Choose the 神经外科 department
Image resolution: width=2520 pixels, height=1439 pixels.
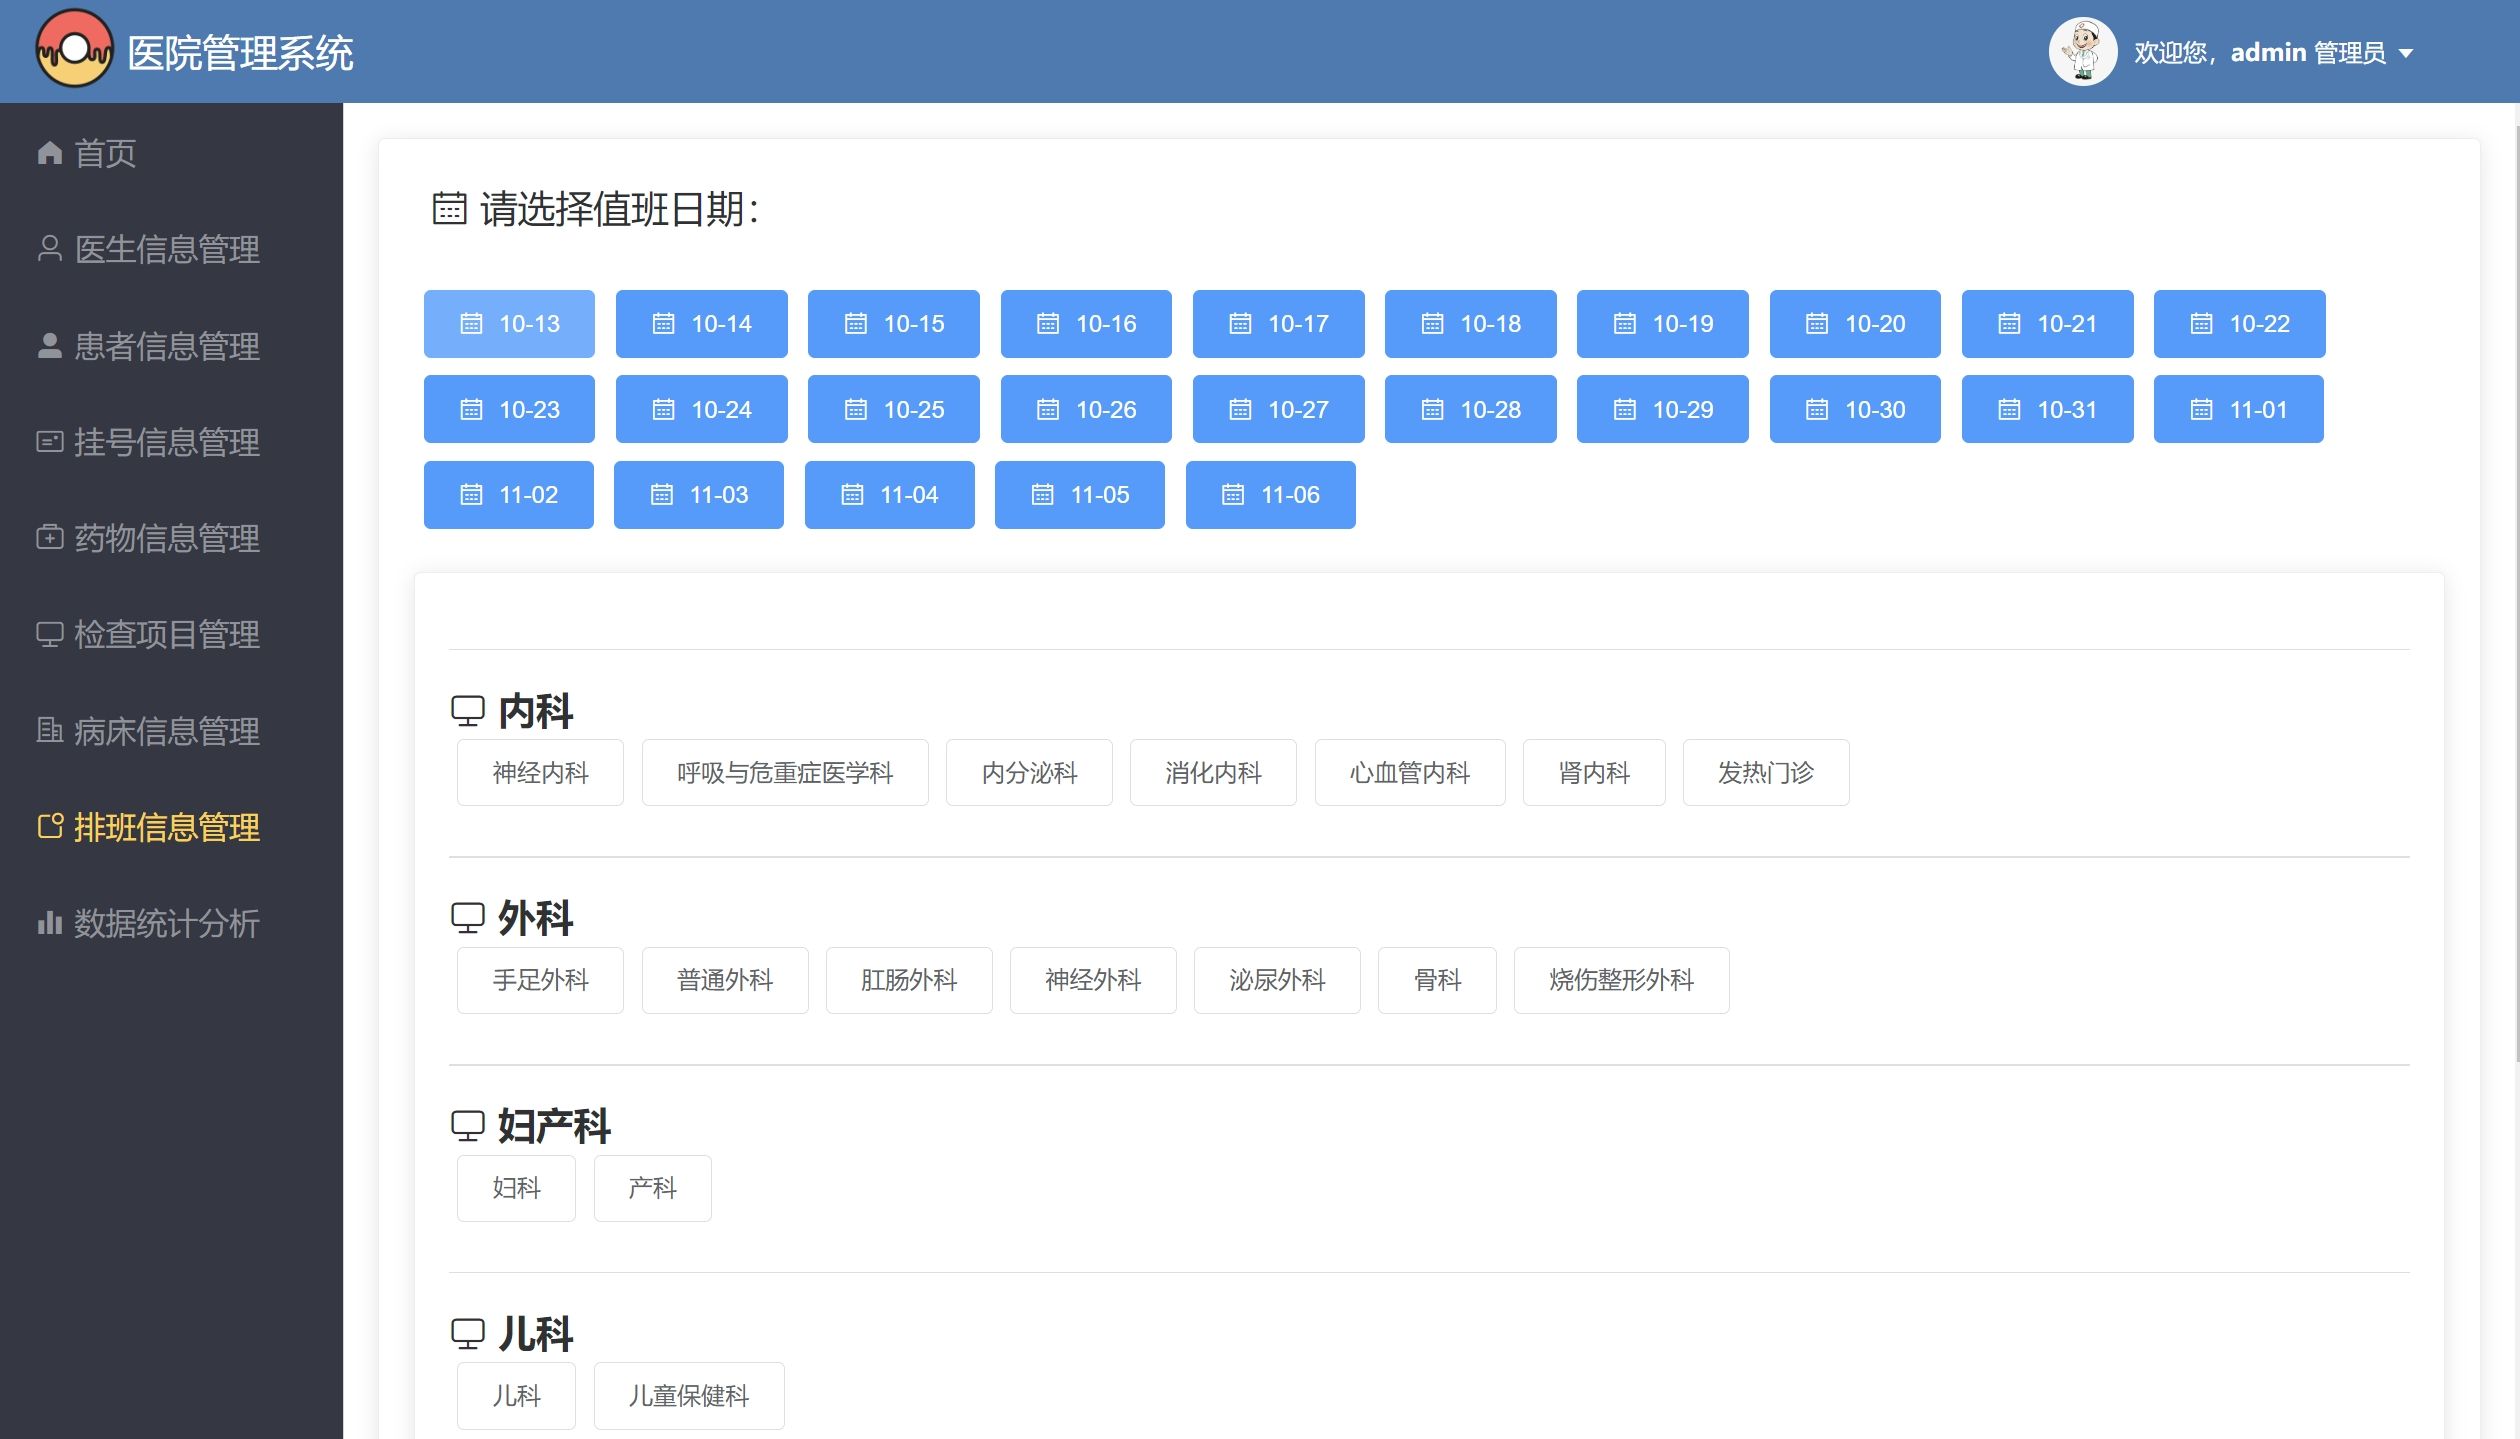click(1093, 980)
